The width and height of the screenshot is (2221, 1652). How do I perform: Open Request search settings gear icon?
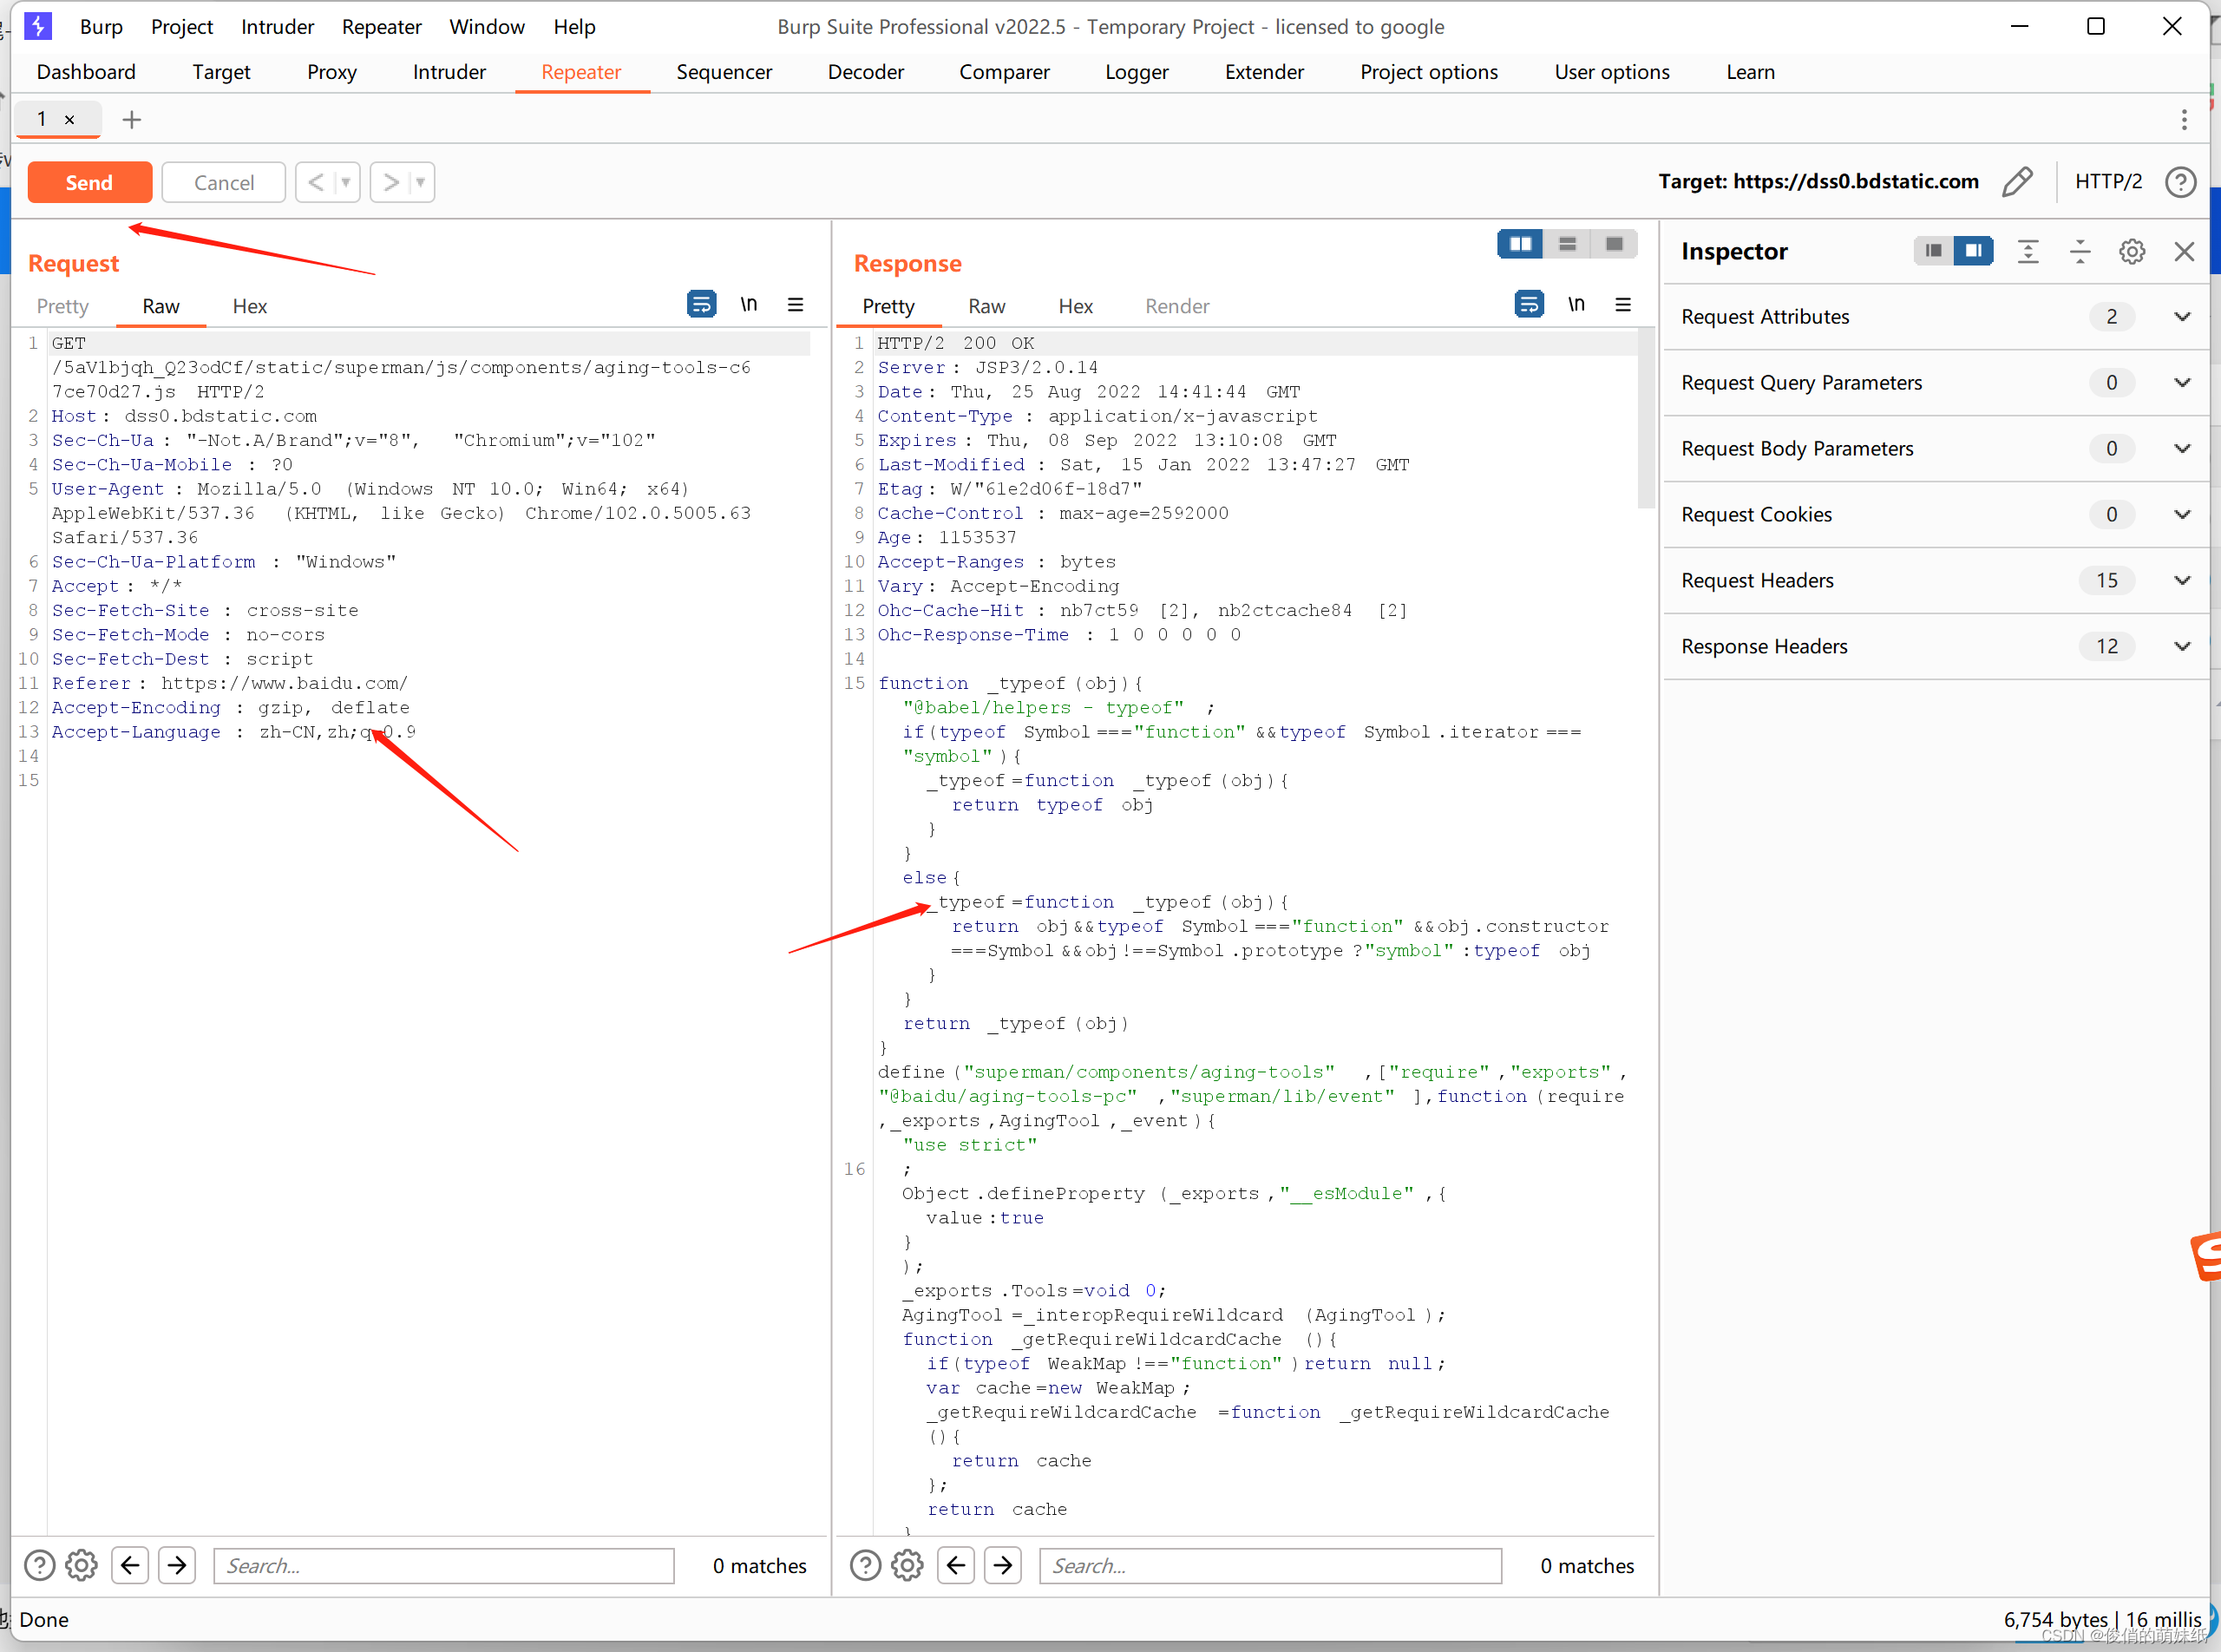(x=82, y=1565)
